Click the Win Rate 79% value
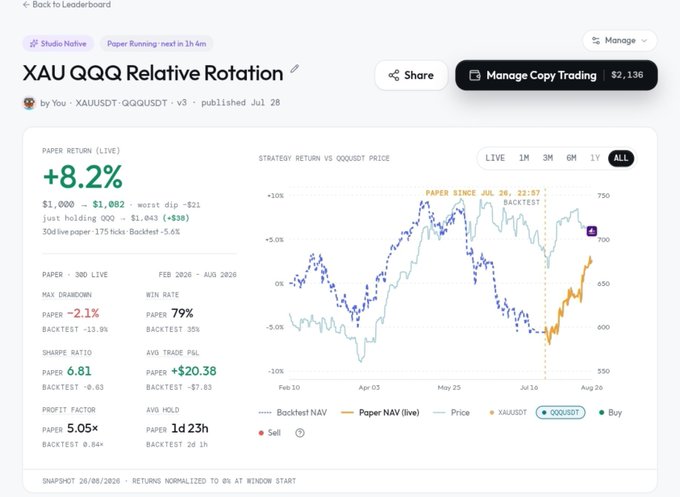 (x=182, y=313)
